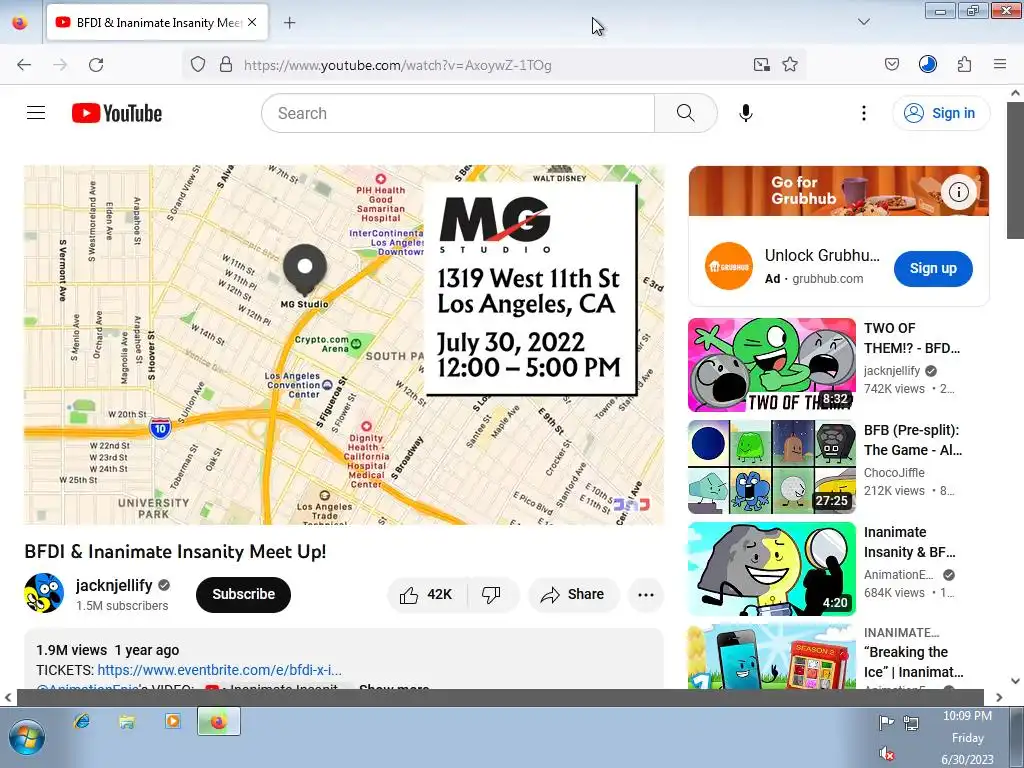Image resolution: width=1024 pixels, height=768 pixels.
Task: Like the video (42K)
Action: pos(428,594)
